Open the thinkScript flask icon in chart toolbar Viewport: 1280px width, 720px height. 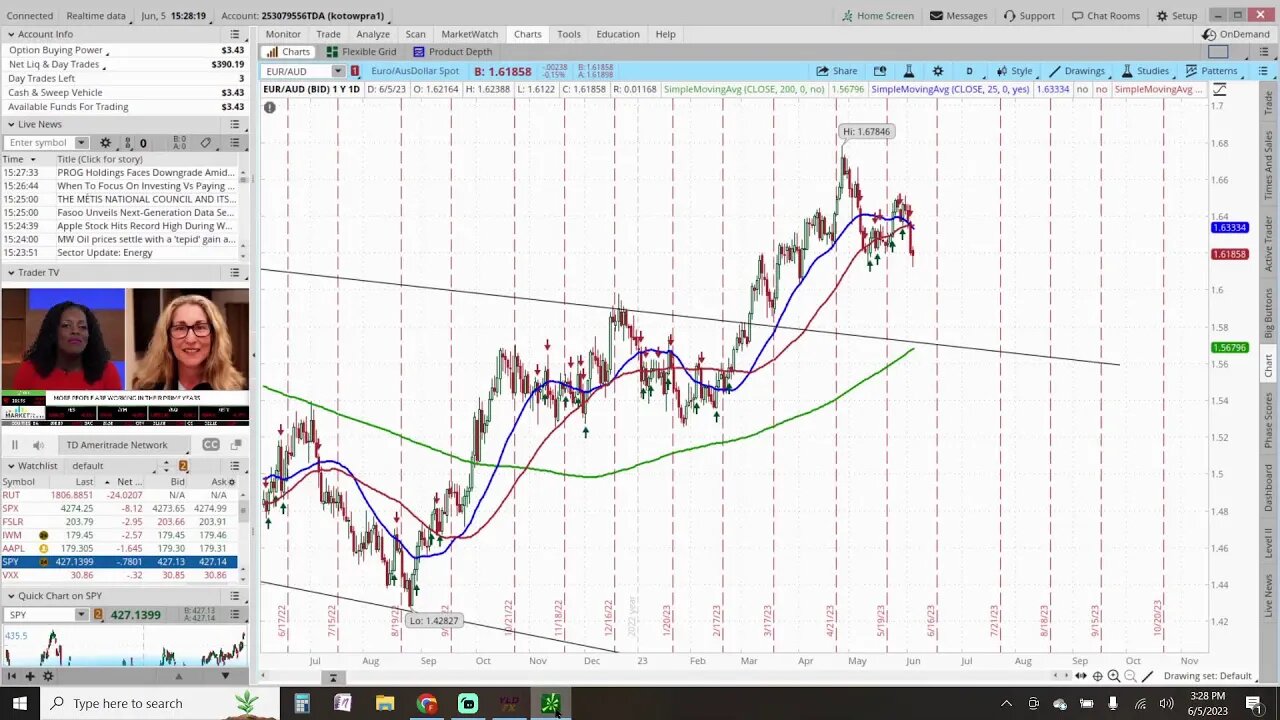(908, 71)
